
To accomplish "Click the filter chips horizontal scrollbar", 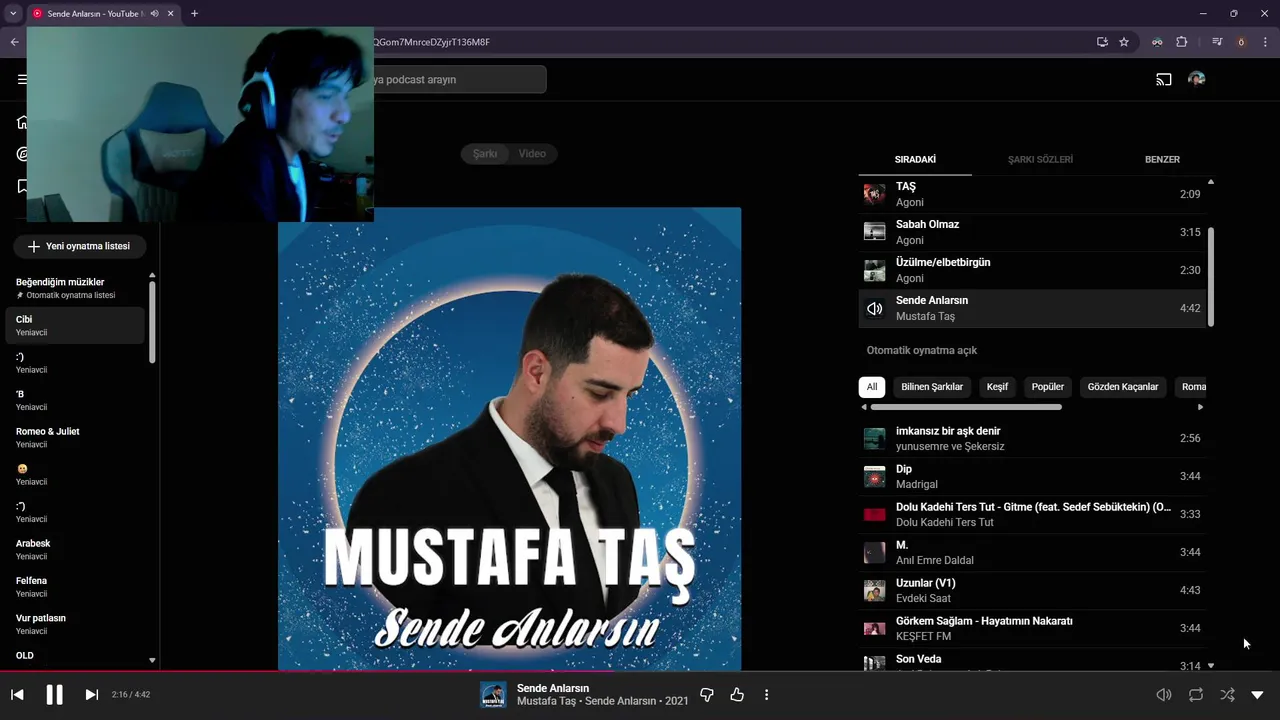I will click(966, 407).
